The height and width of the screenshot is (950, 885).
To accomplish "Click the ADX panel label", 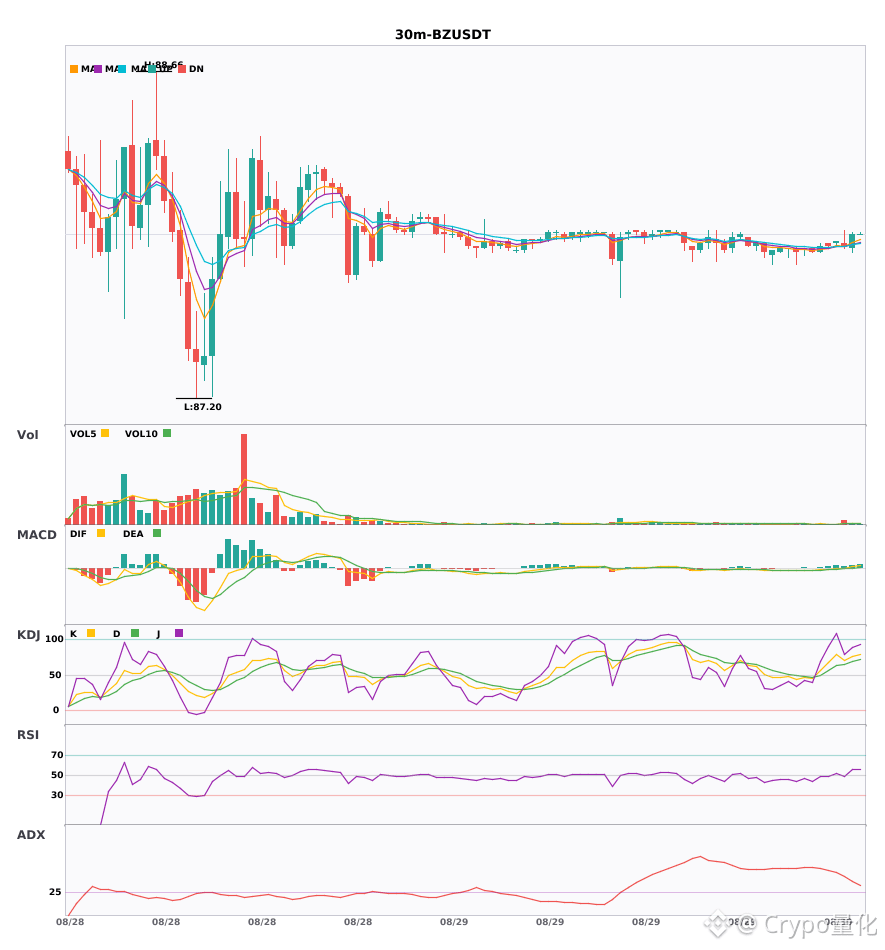I will pos(31,835).
